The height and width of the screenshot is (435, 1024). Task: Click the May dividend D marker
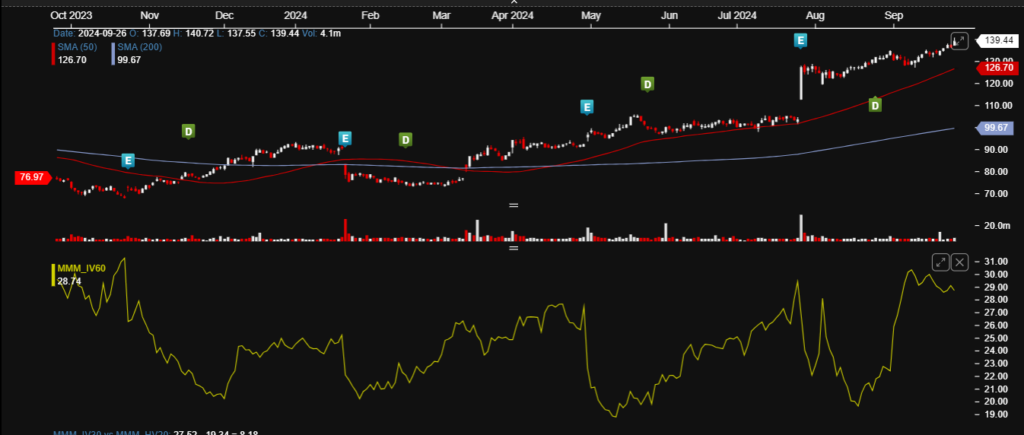tap(647, 84)
